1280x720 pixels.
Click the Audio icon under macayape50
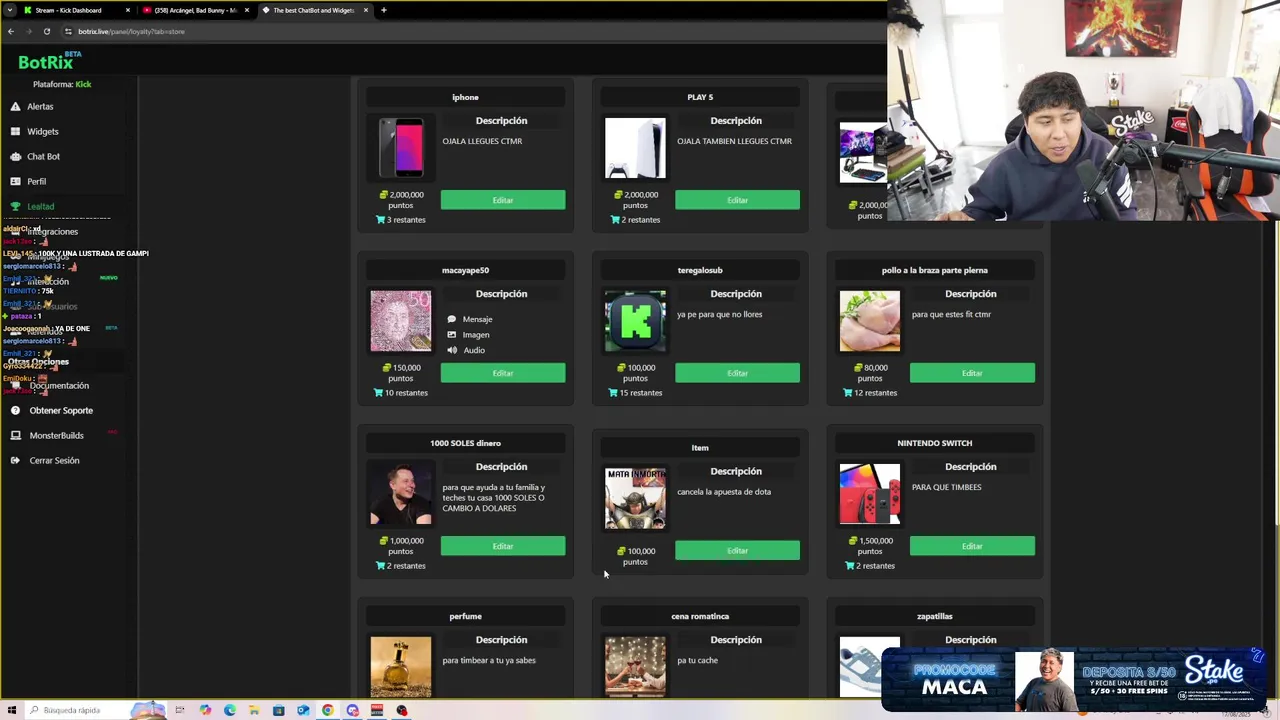452,350
